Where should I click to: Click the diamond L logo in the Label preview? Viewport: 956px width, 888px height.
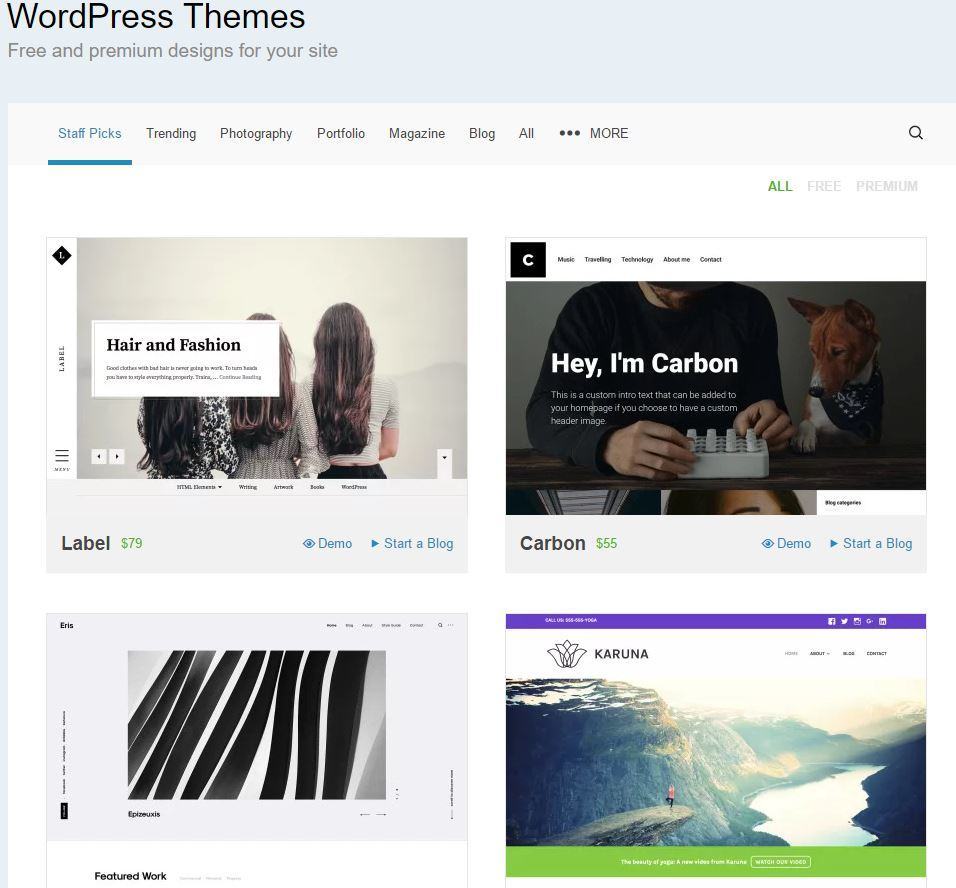[61, 256]
